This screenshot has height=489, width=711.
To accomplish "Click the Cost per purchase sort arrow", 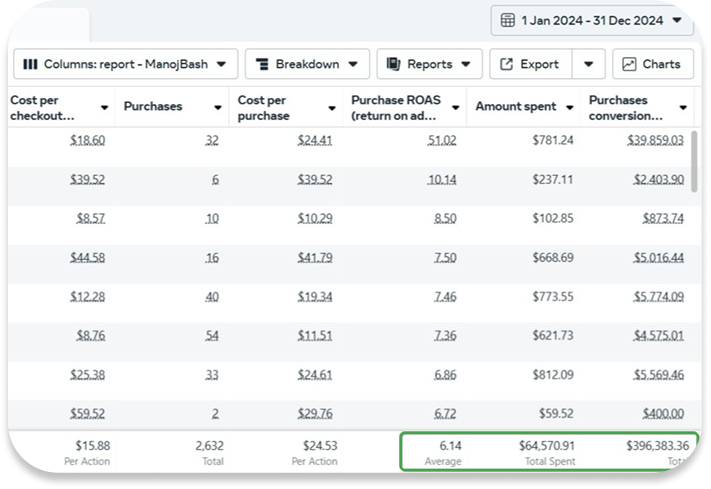I will pyautogui.click(x=332, y=108).
